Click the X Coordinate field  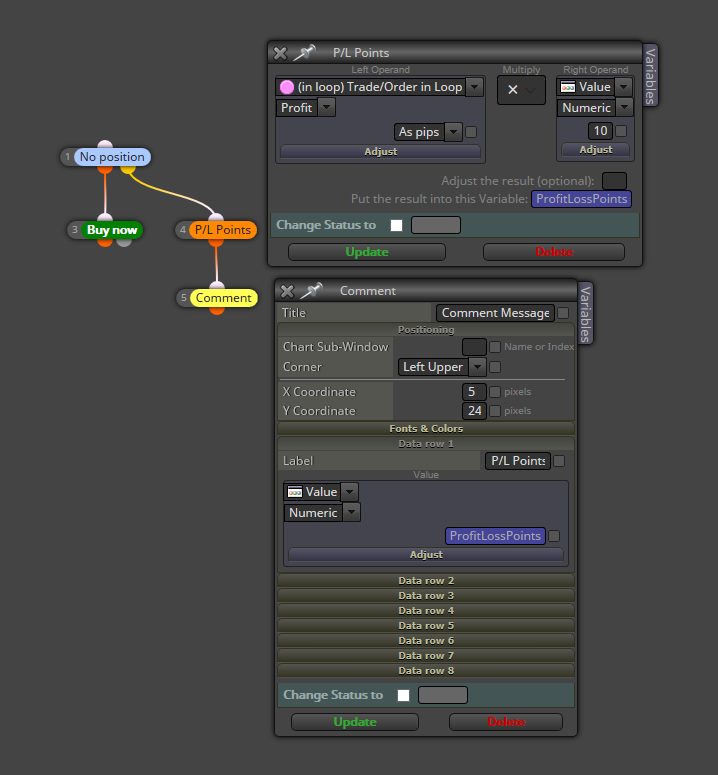474,392
